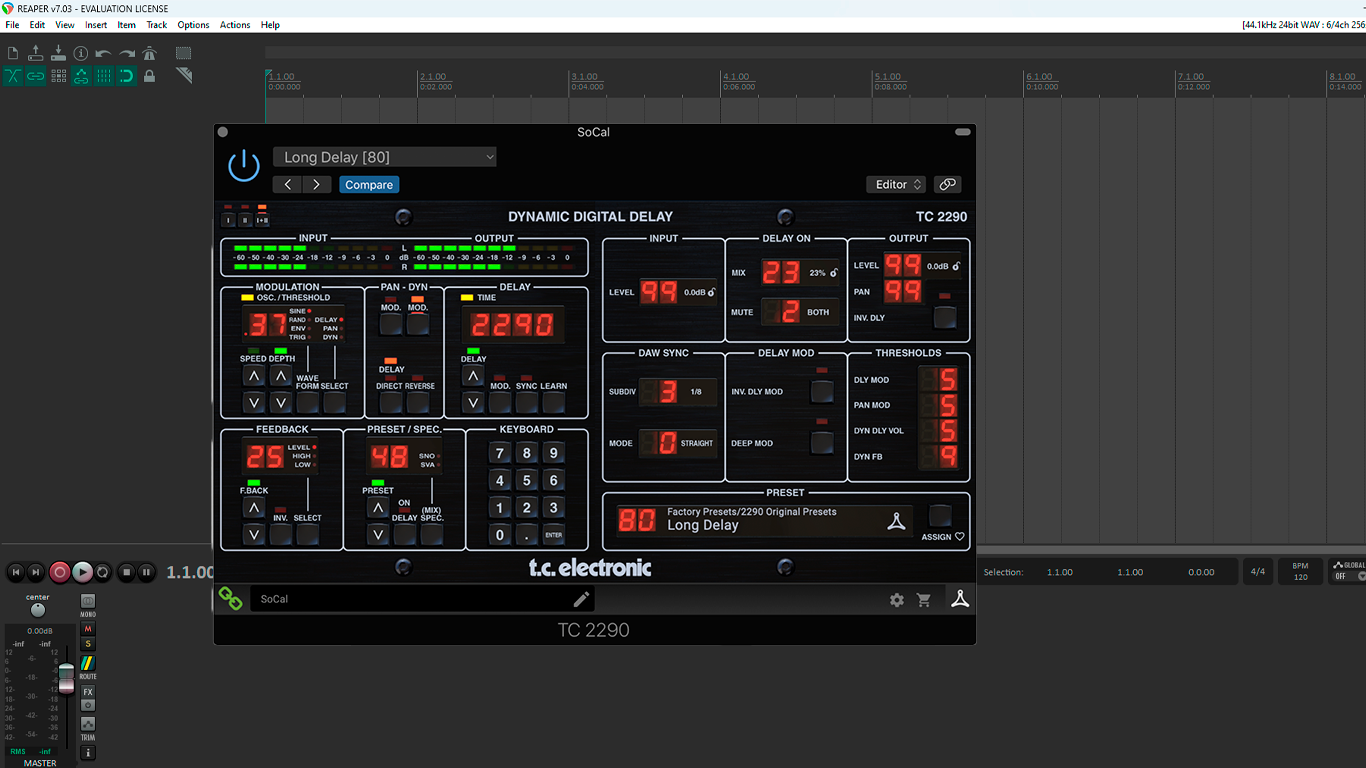The image size is (1366, 768).
Task: Click the DELAY ON MIX value 23
Action: (x=783, y=272)
